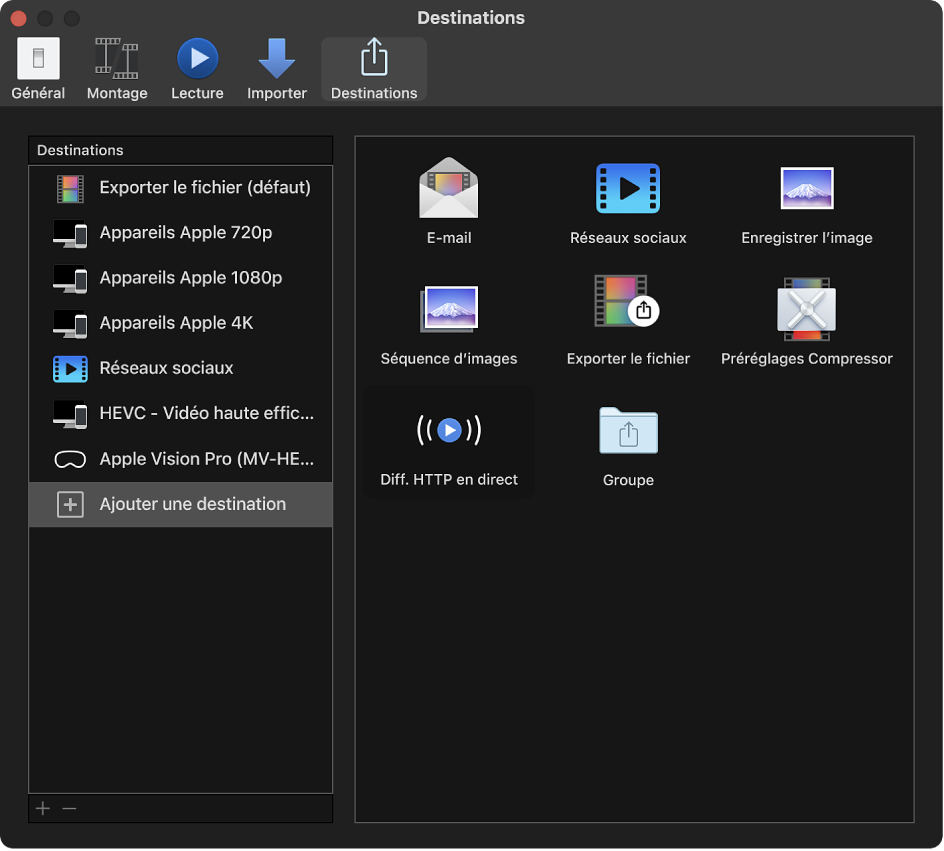Switch to the Montage tab

[116, 66]
